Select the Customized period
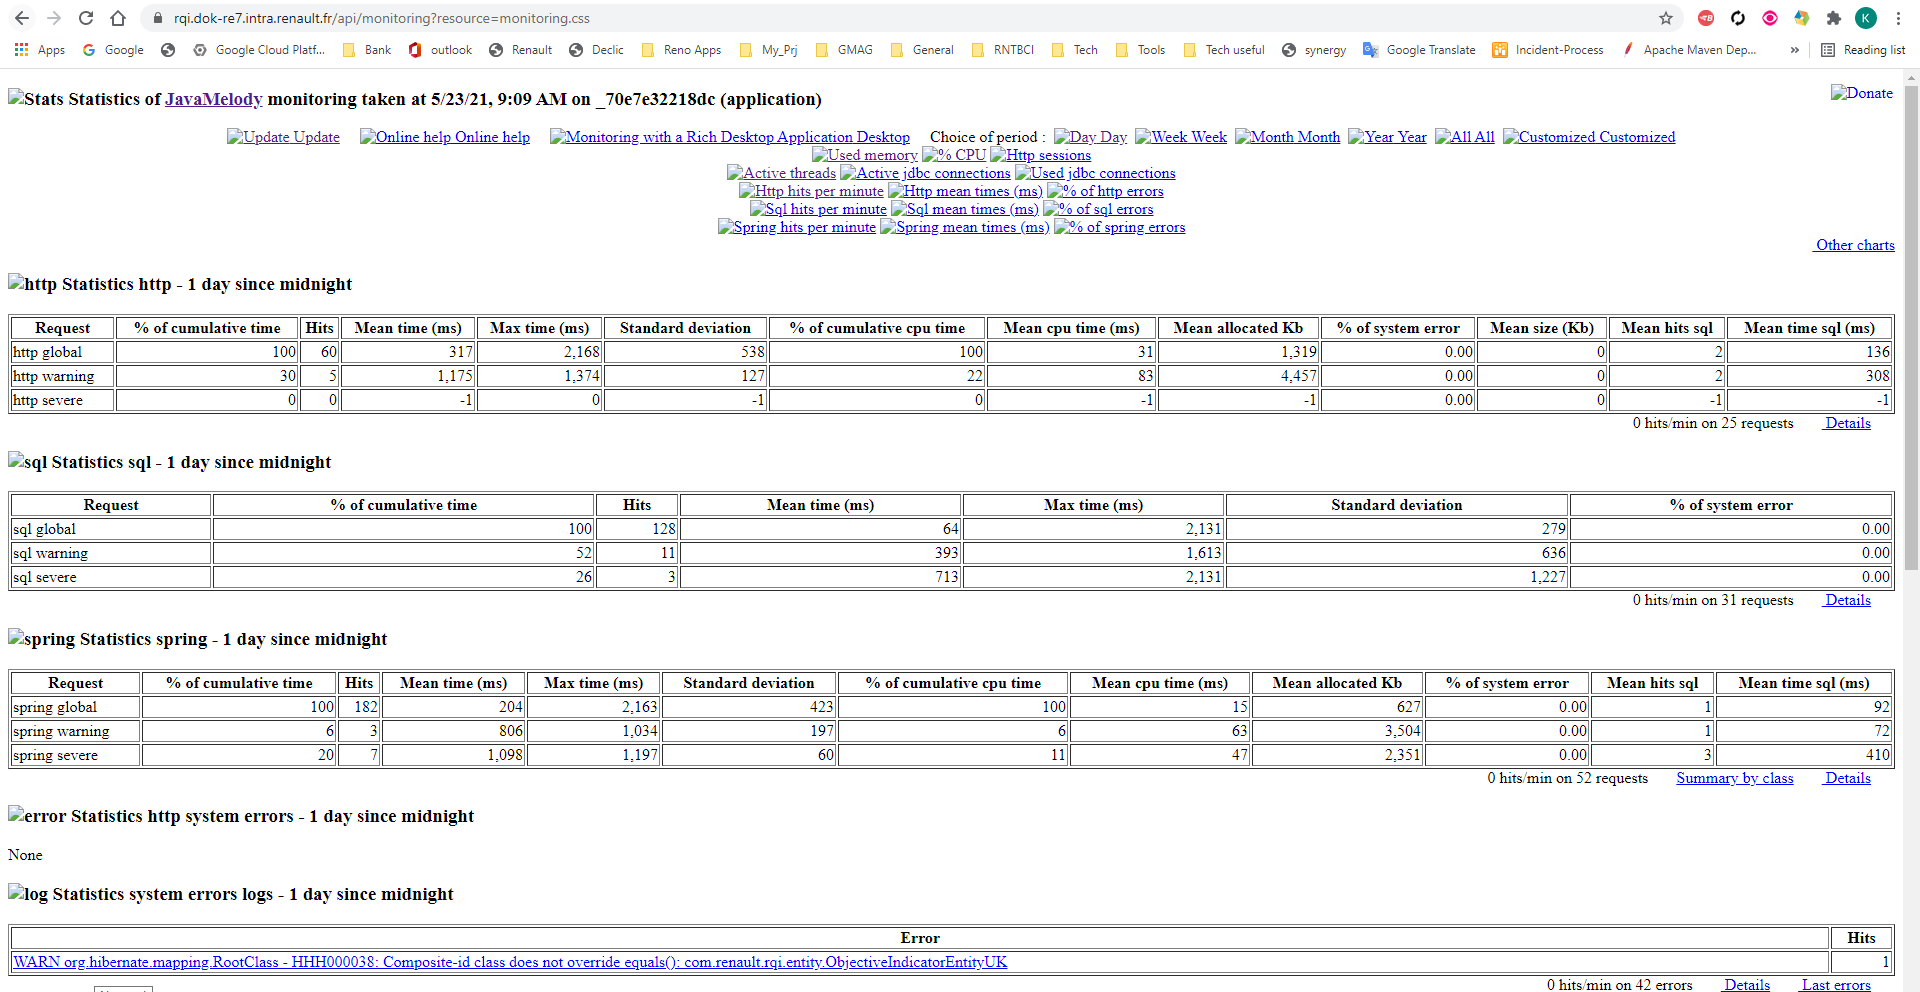 1589,137
